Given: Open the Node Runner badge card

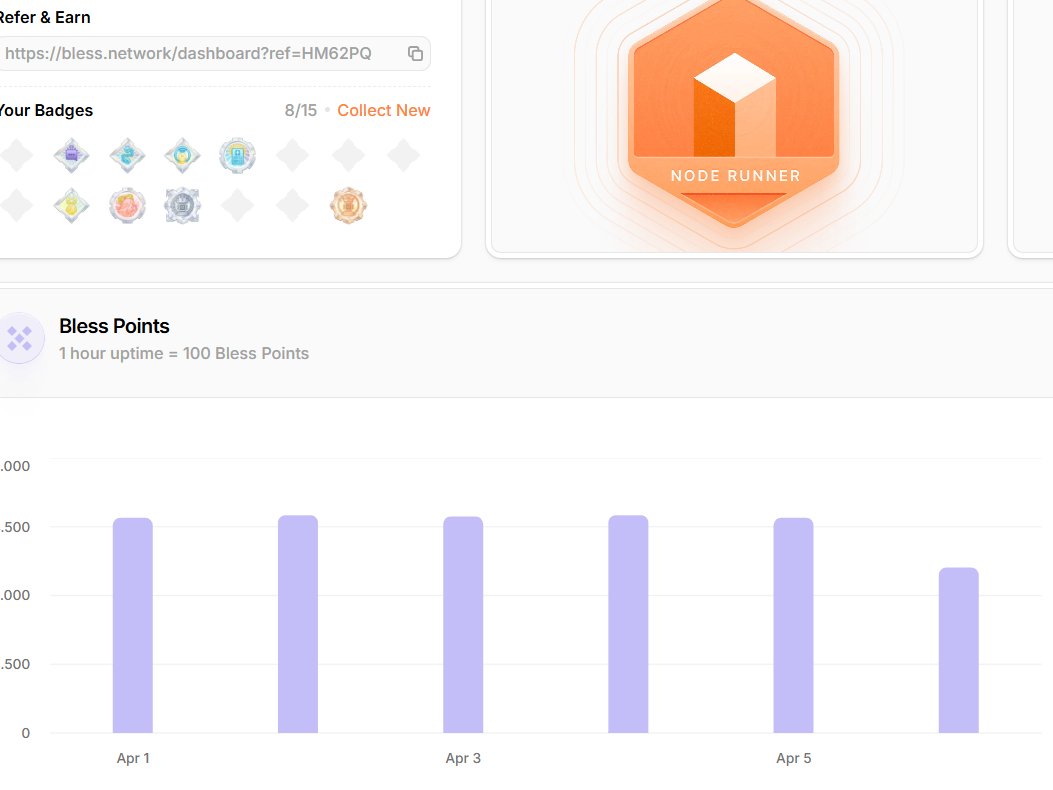Looking at the screenshot, I should (733, 120).
